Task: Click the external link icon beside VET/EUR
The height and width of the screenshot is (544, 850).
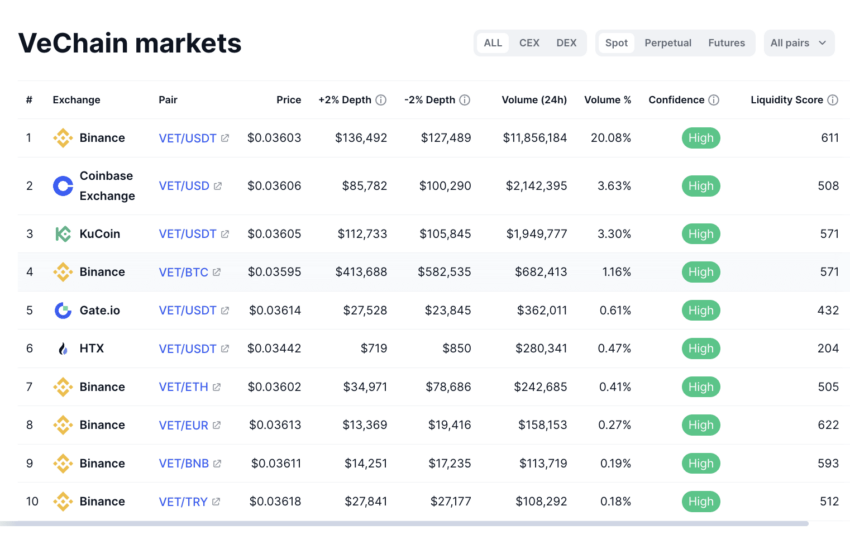Action: [x=216, y=425]
